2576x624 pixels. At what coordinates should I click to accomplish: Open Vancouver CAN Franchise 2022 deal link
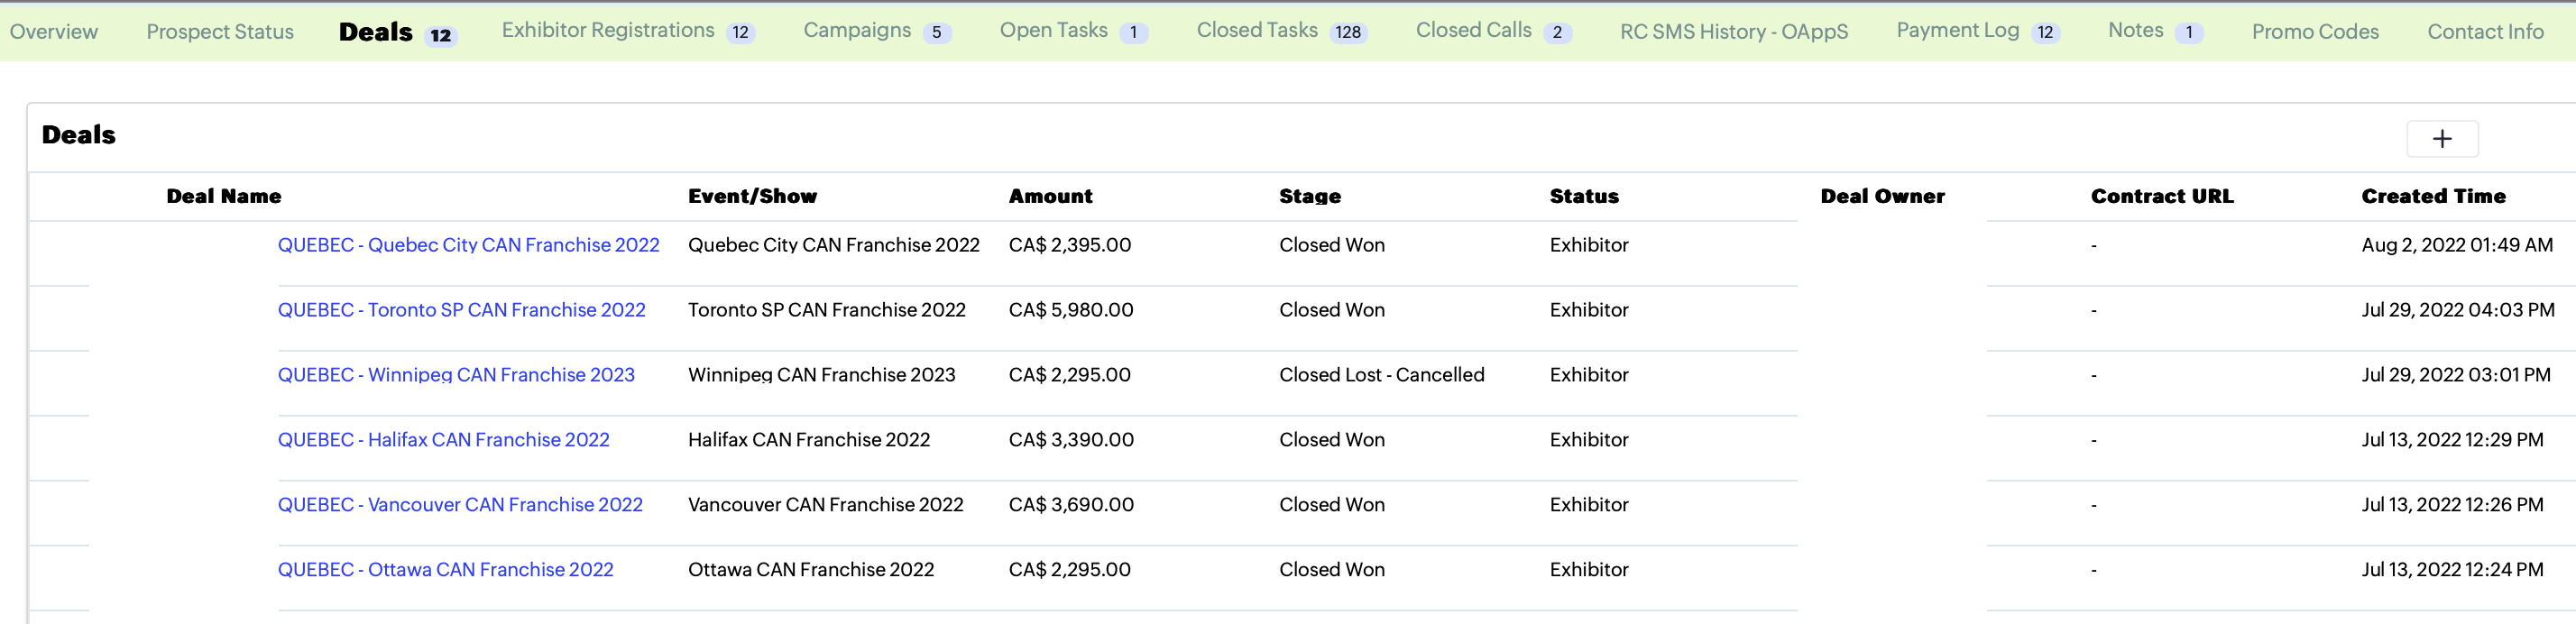460,505
